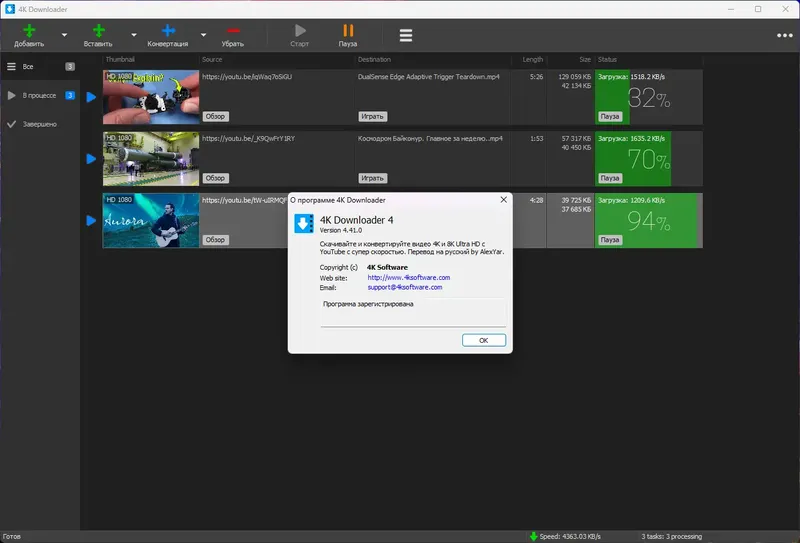Click the Готов status bar text
Screen dimensions: 800x543
point(12,536)
